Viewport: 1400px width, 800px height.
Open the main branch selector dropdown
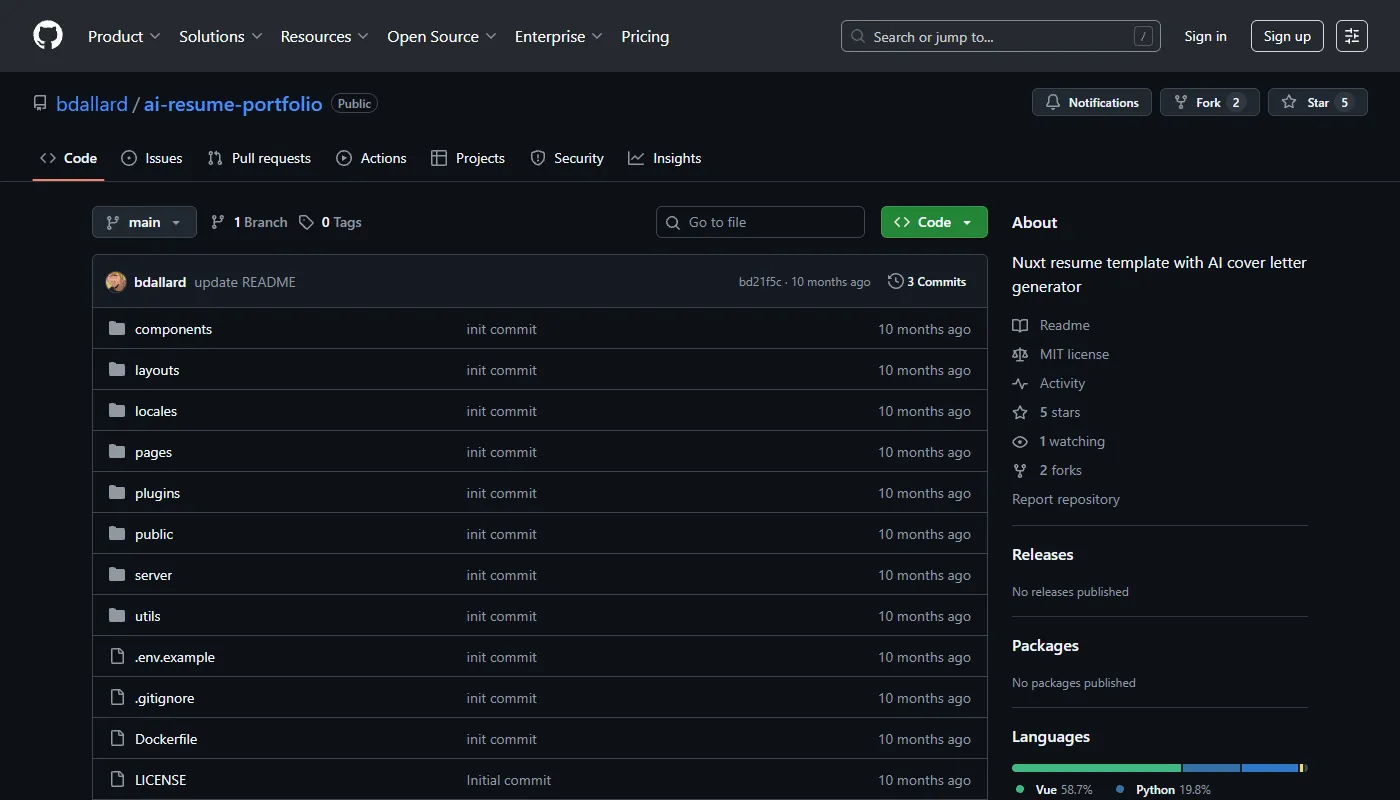pyautogui.click(x=144, y=222)
